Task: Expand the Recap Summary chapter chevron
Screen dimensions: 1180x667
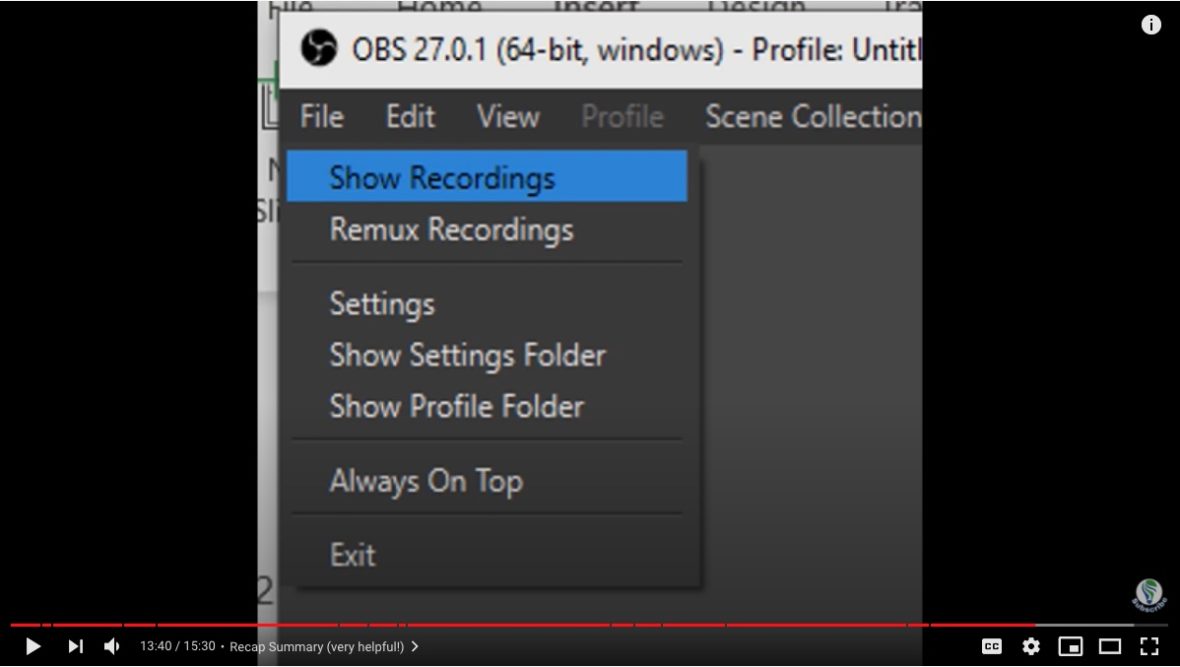Action: (415, 646)
